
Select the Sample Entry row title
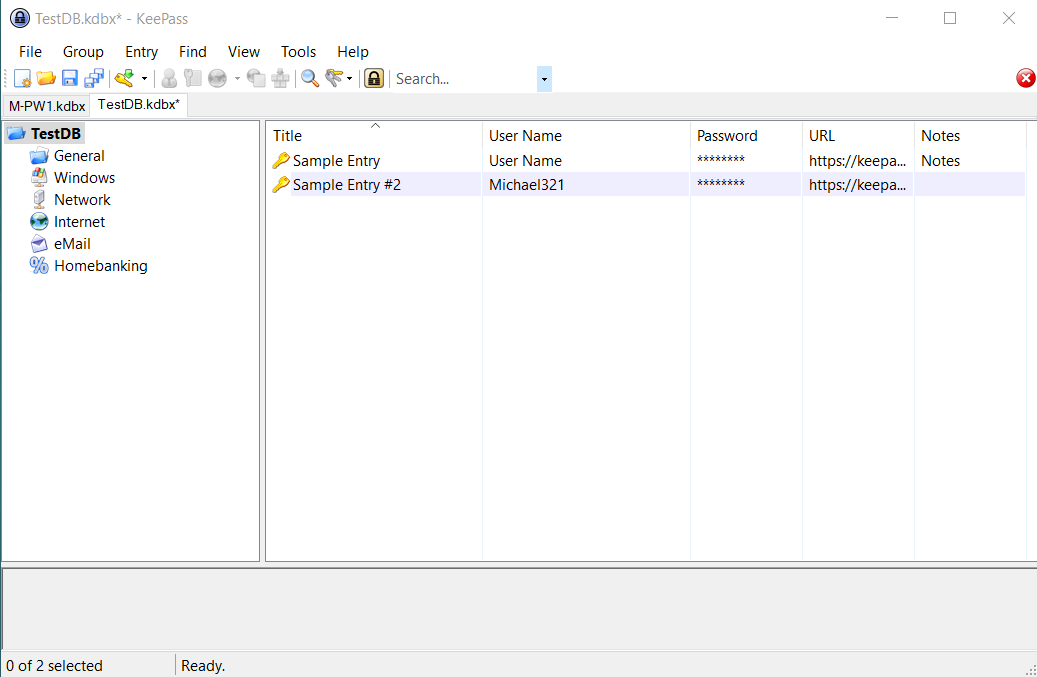336,161
